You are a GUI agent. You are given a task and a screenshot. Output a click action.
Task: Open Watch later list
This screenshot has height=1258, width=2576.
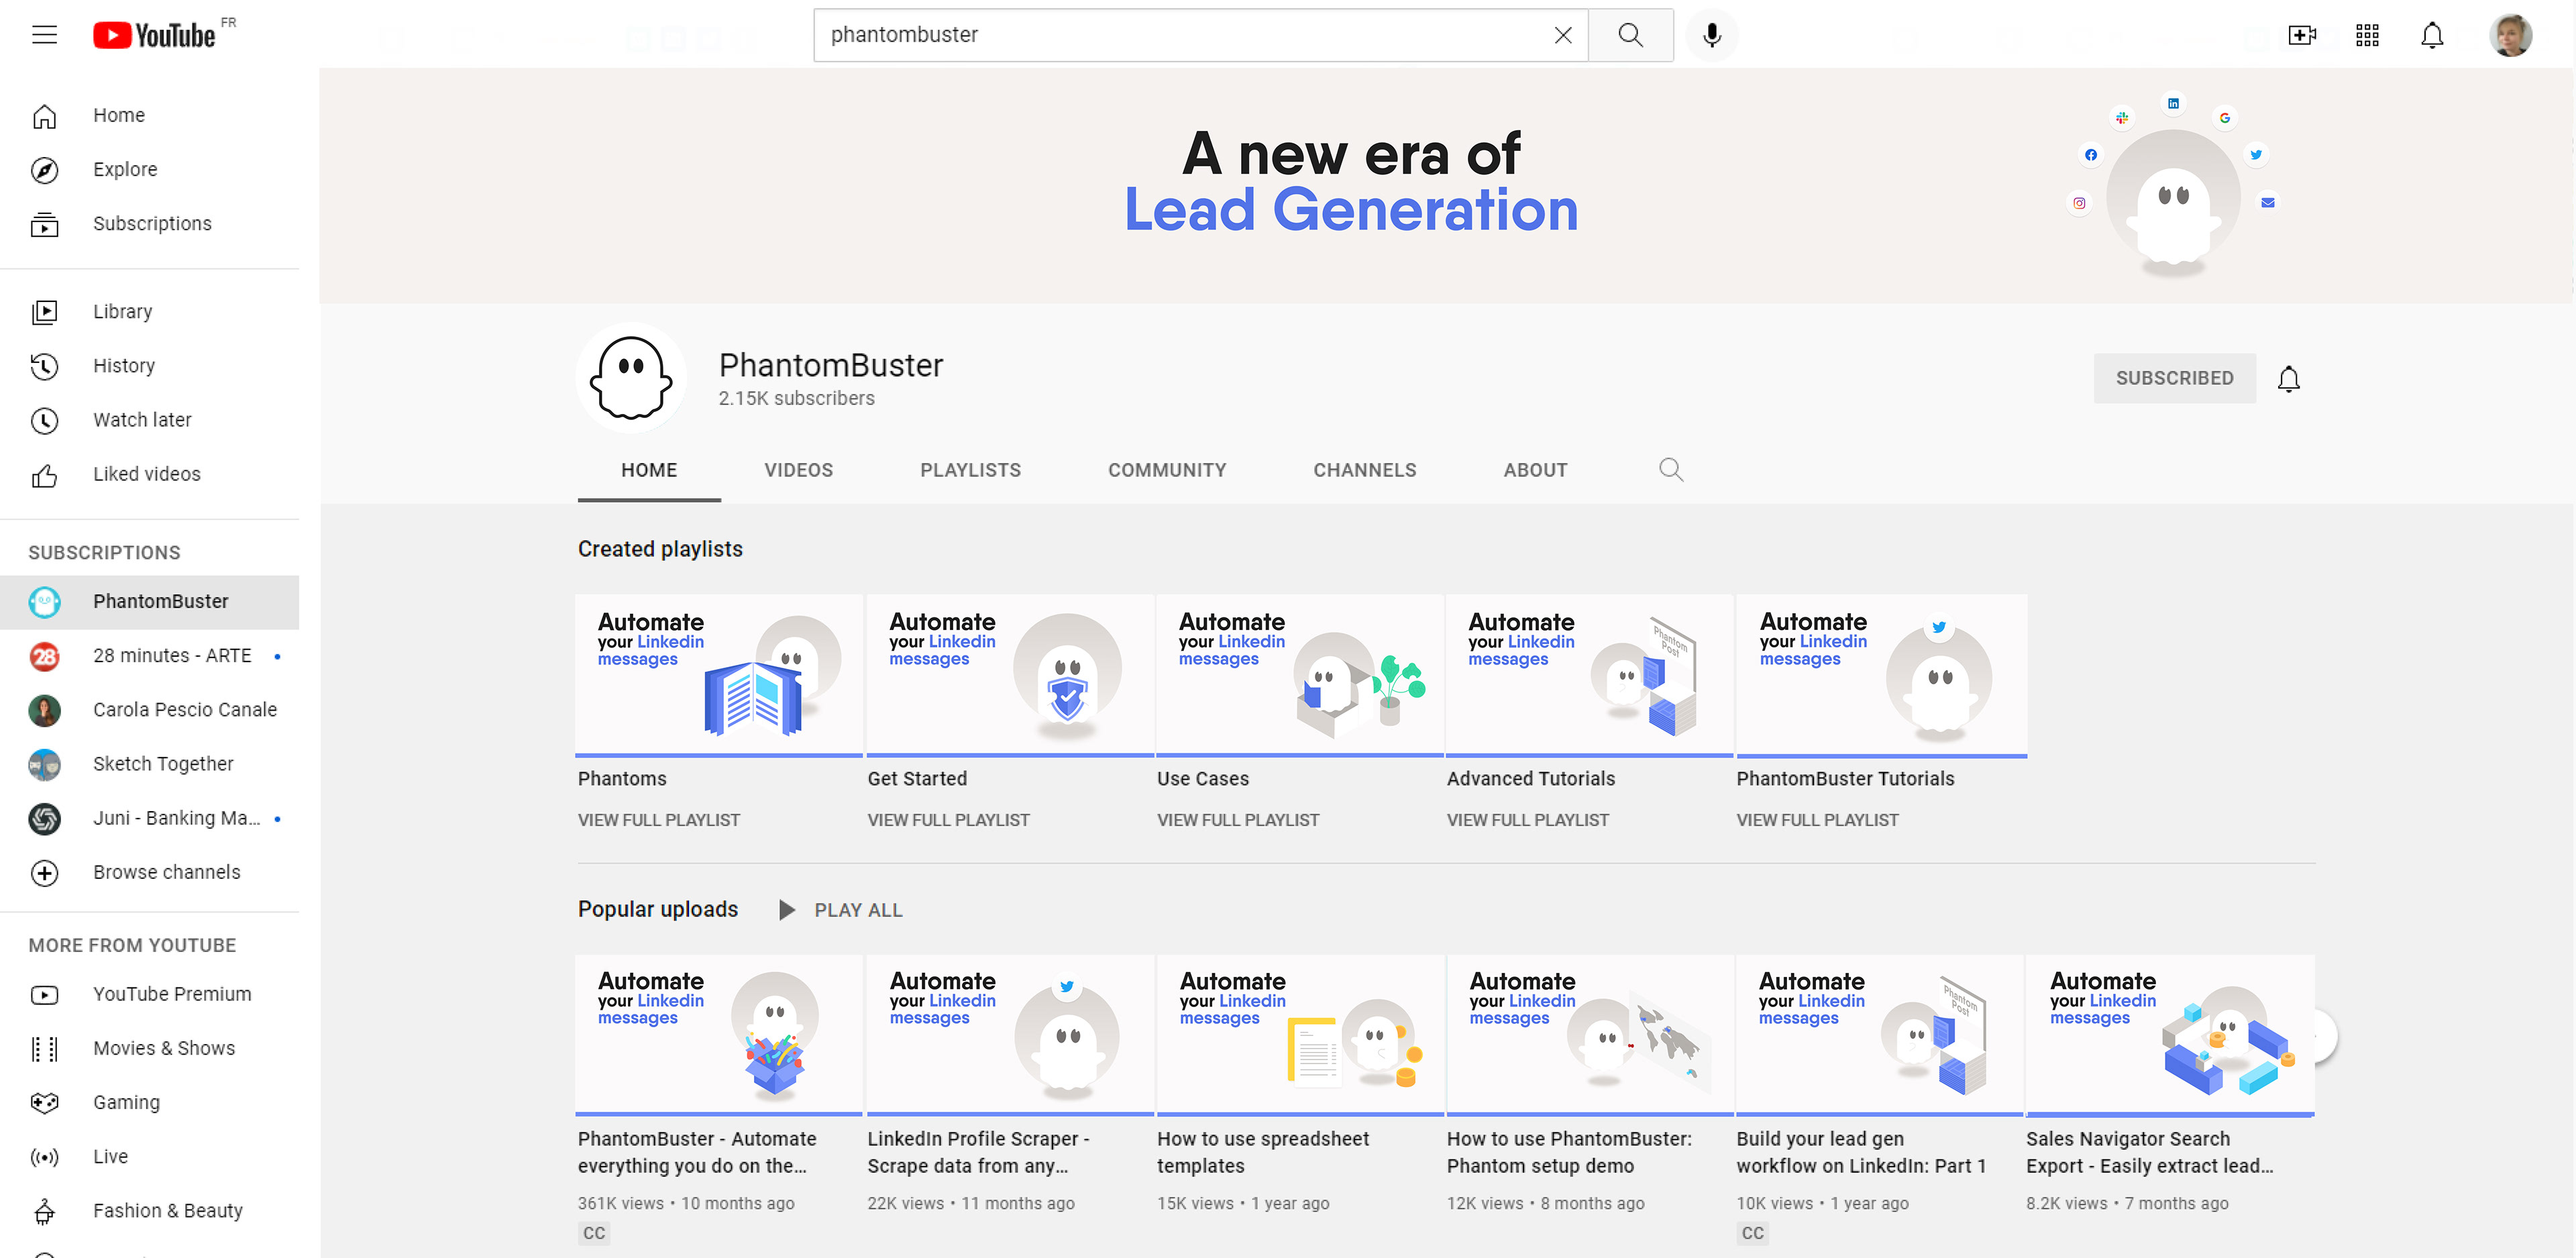coord(150,420)
